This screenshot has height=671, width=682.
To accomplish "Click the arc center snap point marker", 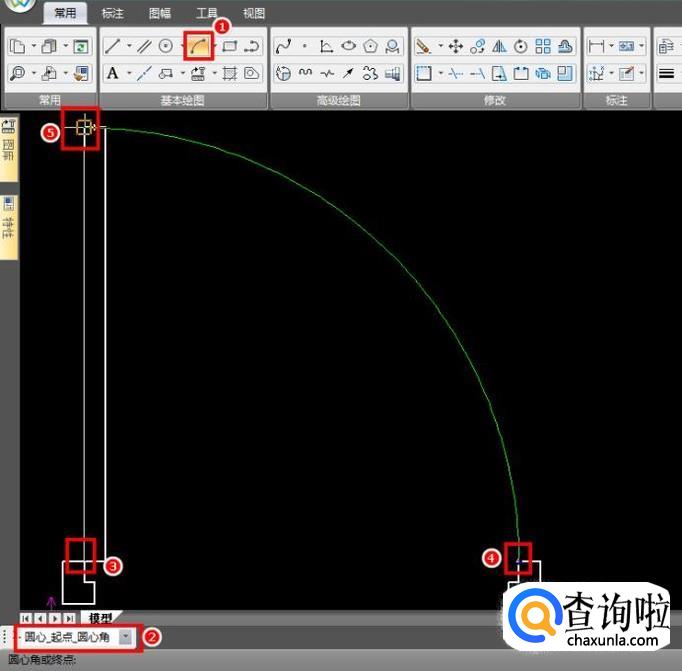I will tap(83, 128).
